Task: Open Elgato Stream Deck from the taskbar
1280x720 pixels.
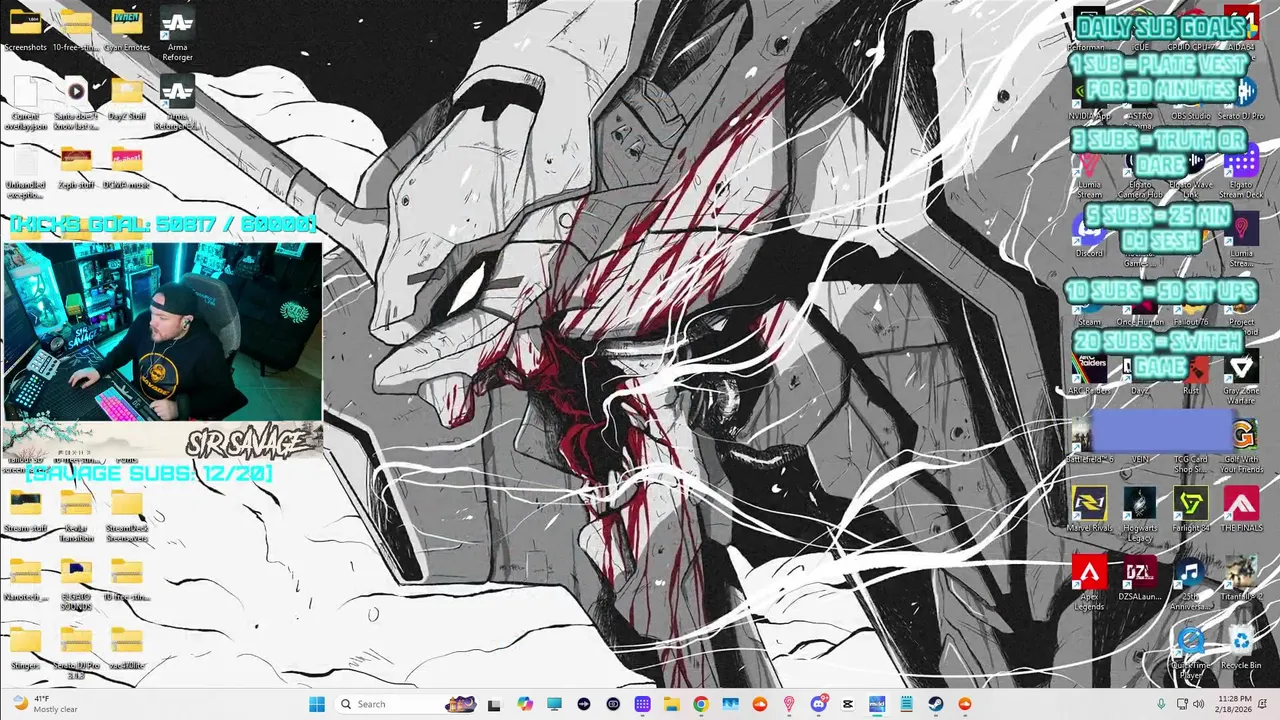Action: (642, 704)
